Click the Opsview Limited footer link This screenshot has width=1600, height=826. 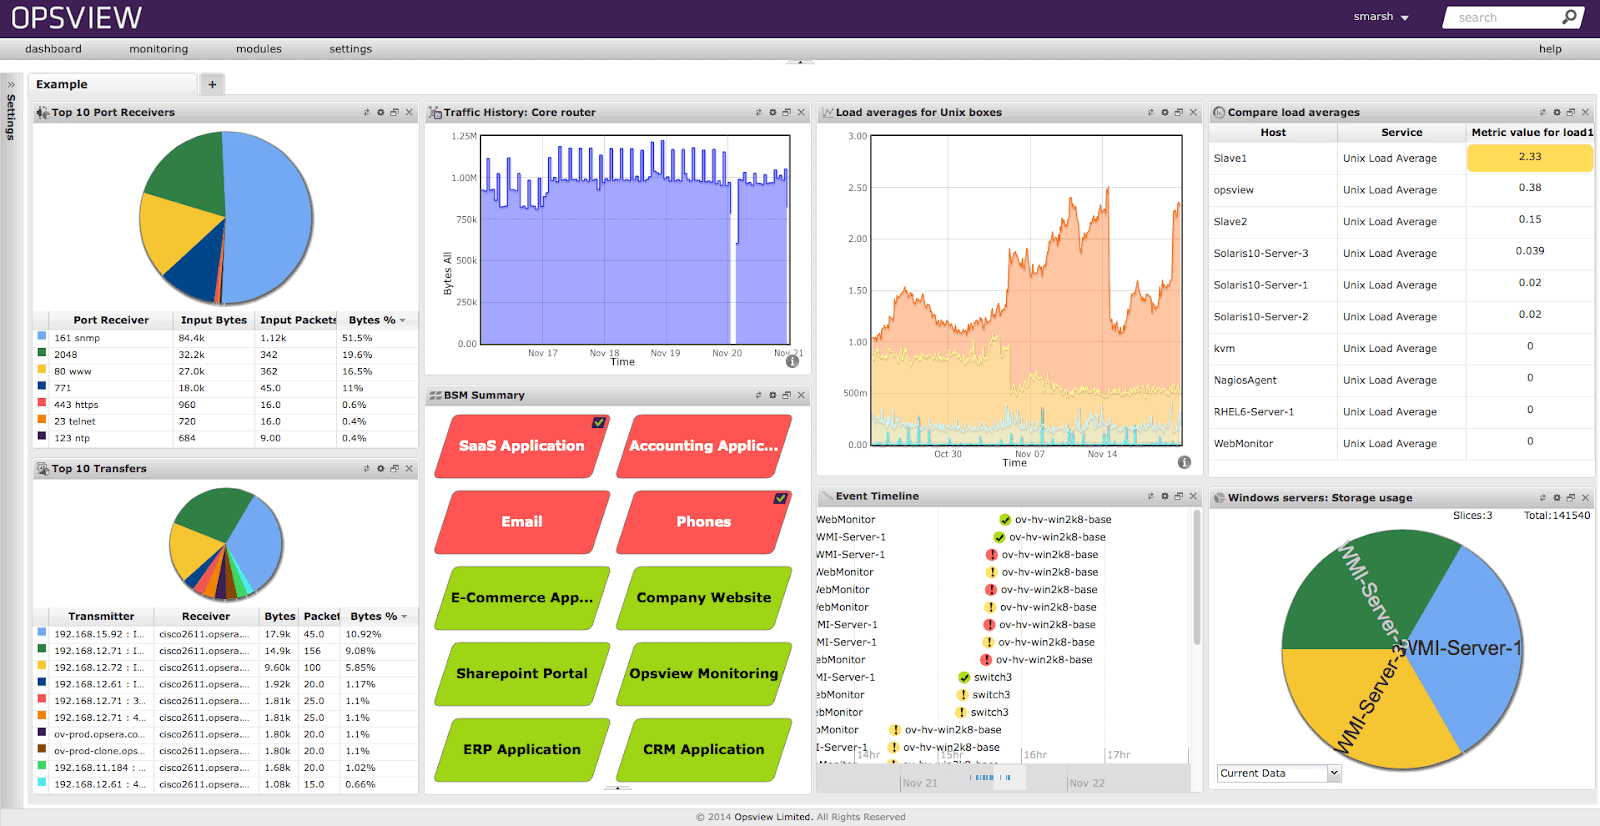(772, 817)
